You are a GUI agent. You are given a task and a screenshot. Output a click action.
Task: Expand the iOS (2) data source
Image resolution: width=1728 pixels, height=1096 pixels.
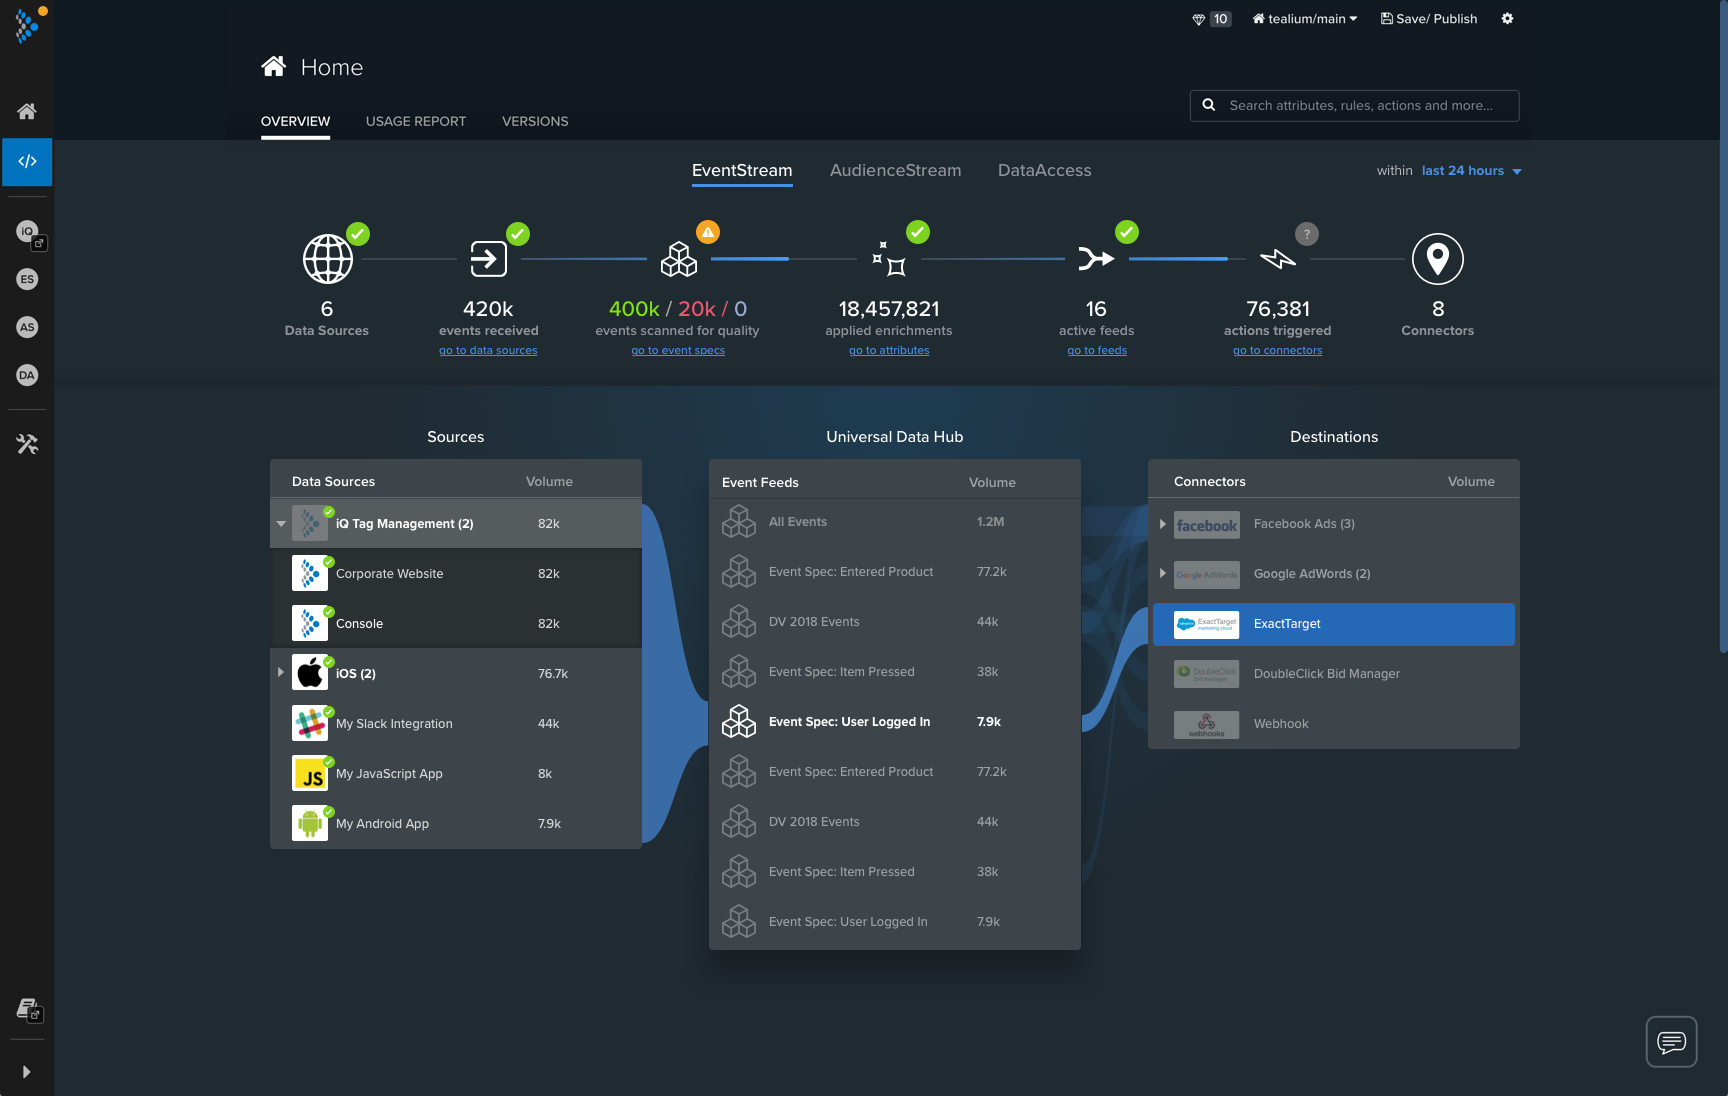[x=281, y=673]
